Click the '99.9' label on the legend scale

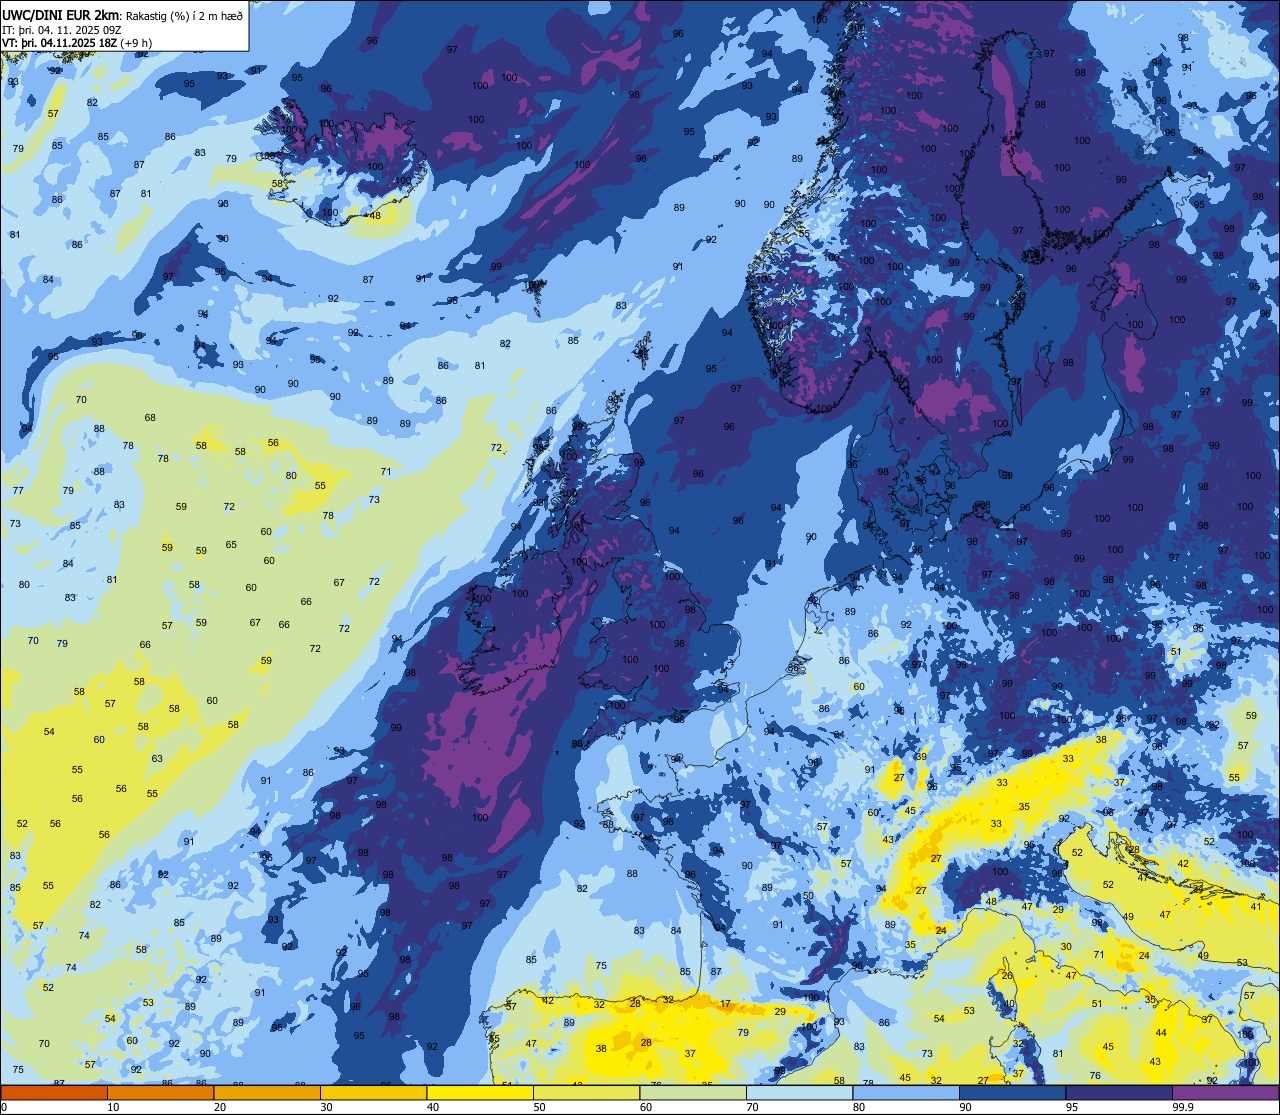click(x=1183, y=1107)
